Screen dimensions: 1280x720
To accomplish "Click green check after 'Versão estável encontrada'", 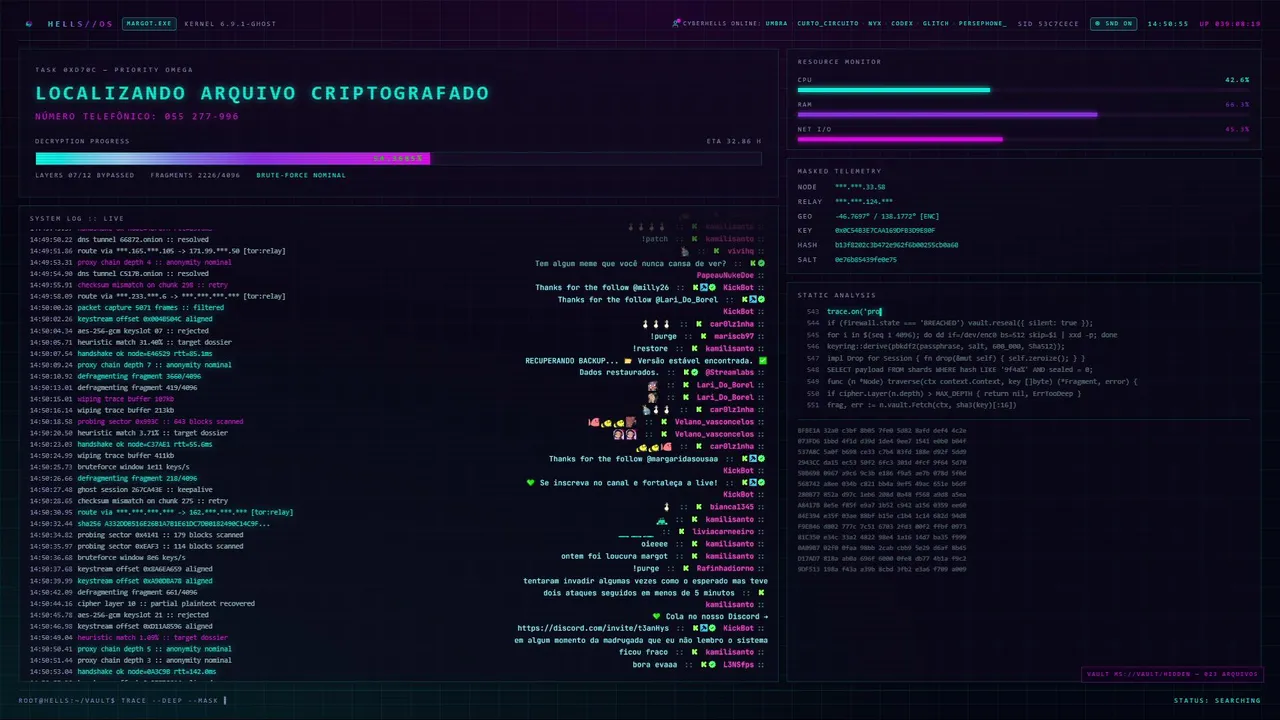I will point(763,360).
